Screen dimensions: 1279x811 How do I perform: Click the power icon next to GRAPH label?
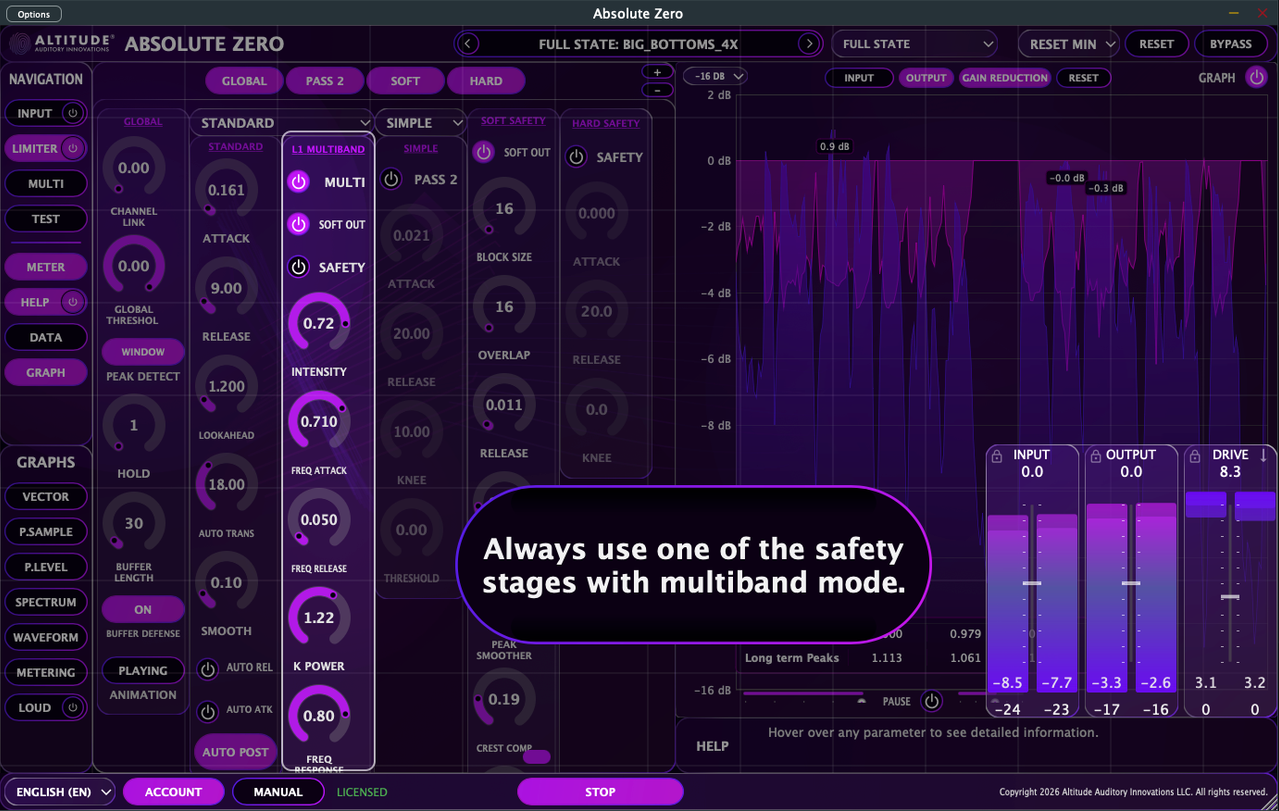pos(1256,77)
